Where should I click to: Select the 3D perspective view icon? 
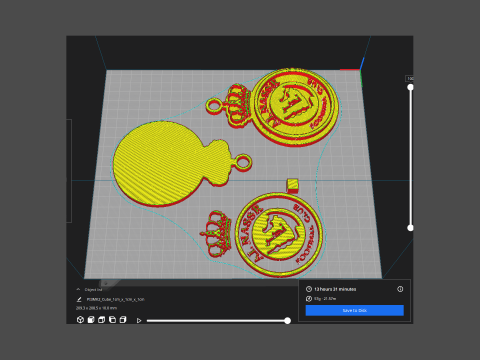pos(80,320)
